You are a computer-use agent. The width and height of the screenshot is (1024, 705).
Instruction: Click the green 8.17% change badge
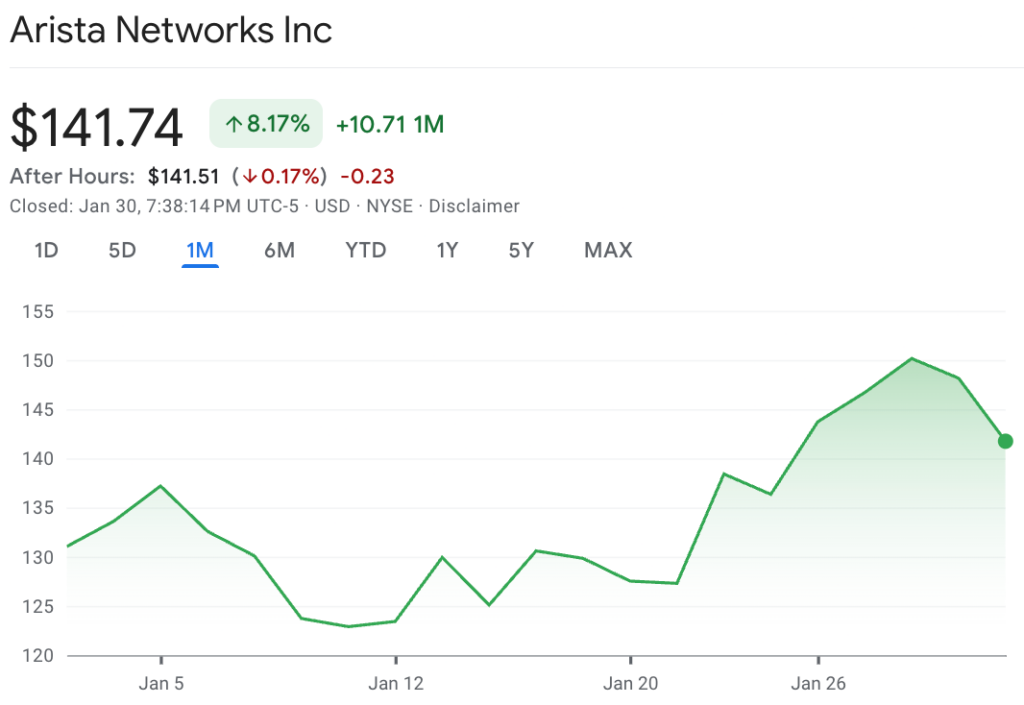coord(266,124)
